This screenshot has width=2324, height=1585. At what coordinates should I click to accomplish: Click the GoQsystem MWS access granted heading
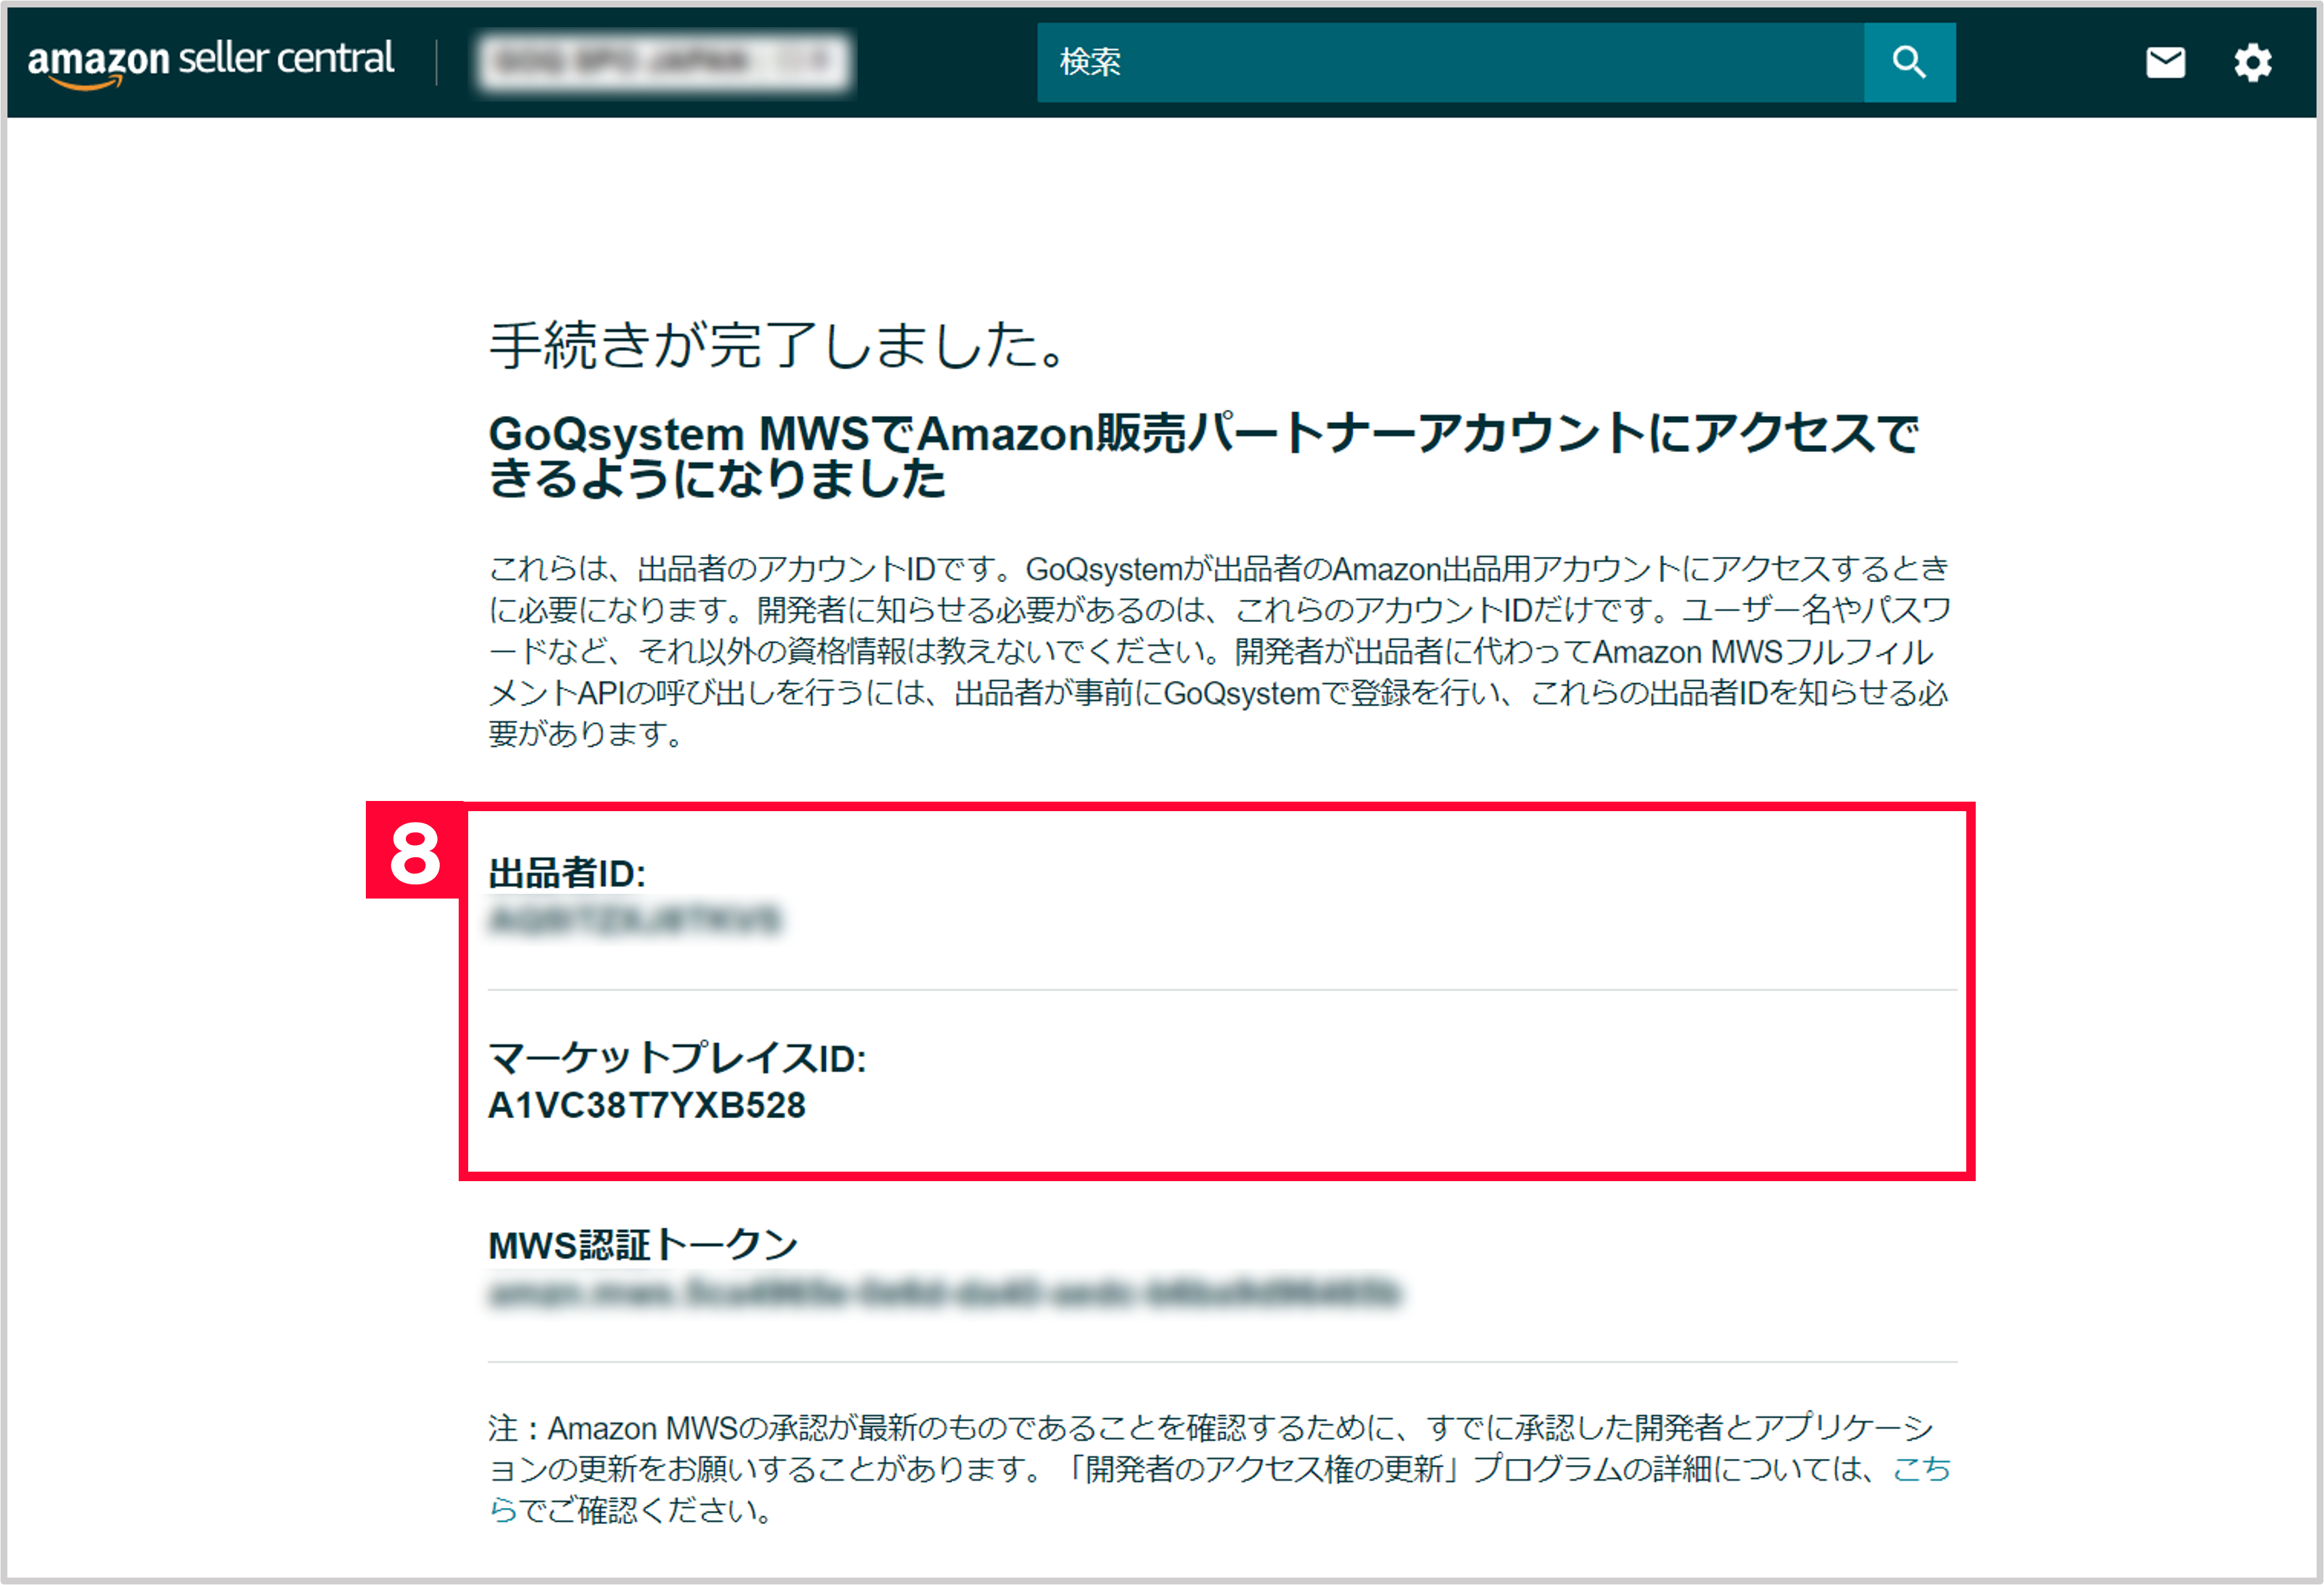[x=1204, y=456]
